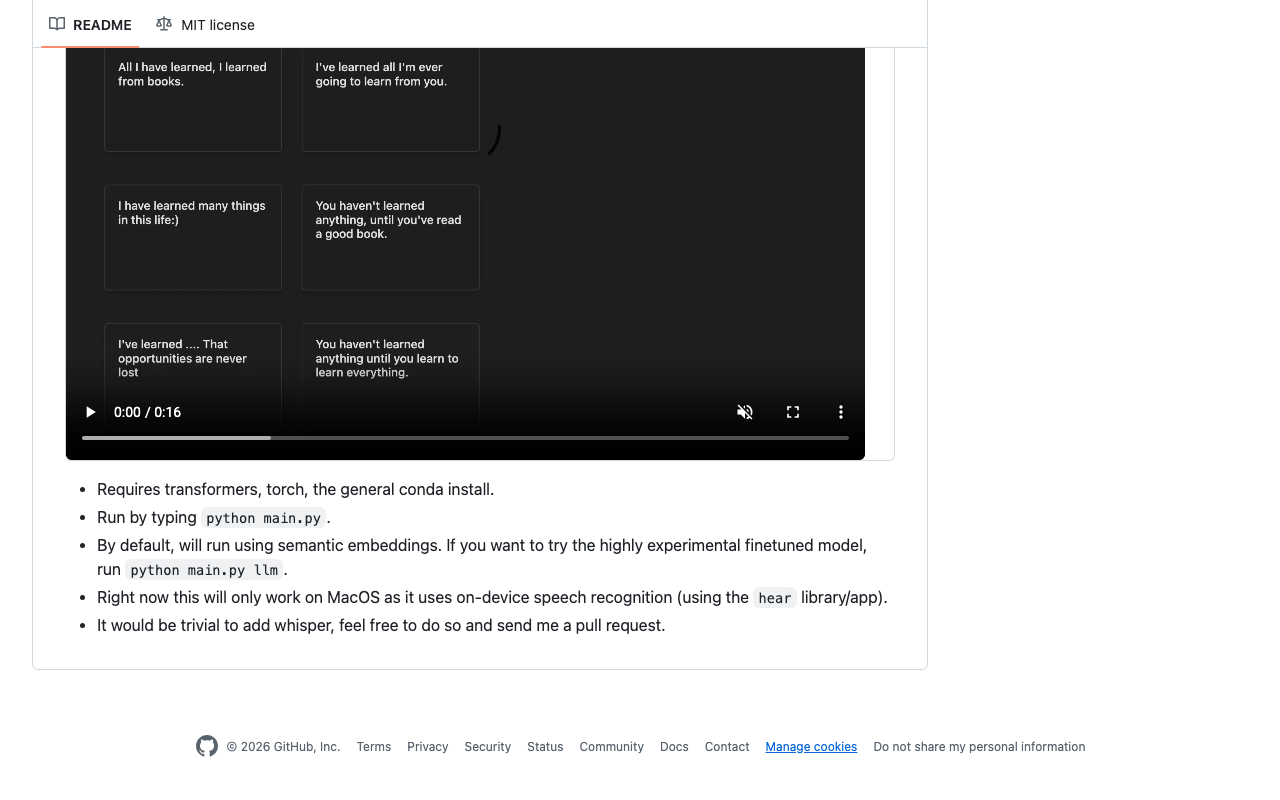Click 'until you've read a good book' card
The image size is (1280, 800).
coord(391,237)
